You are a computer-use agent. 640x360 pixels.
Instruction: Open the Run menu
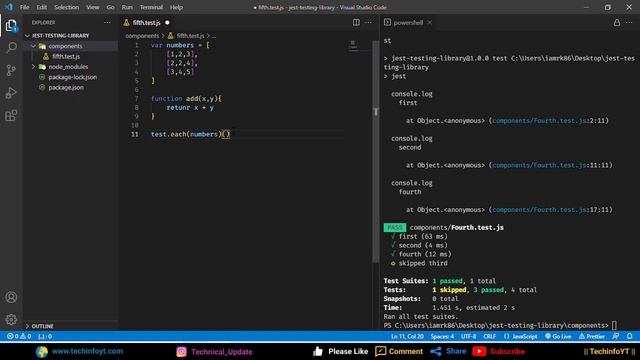127,7
